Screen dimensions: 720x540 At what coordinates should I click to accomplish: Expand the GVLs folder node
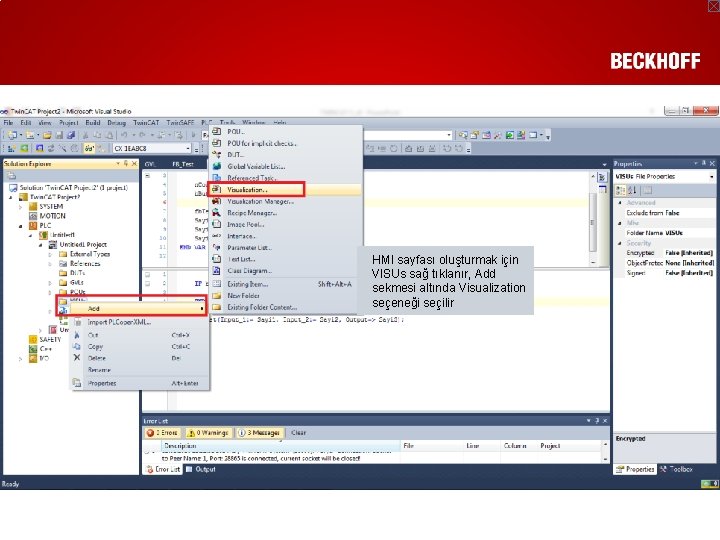coord(50,283)
